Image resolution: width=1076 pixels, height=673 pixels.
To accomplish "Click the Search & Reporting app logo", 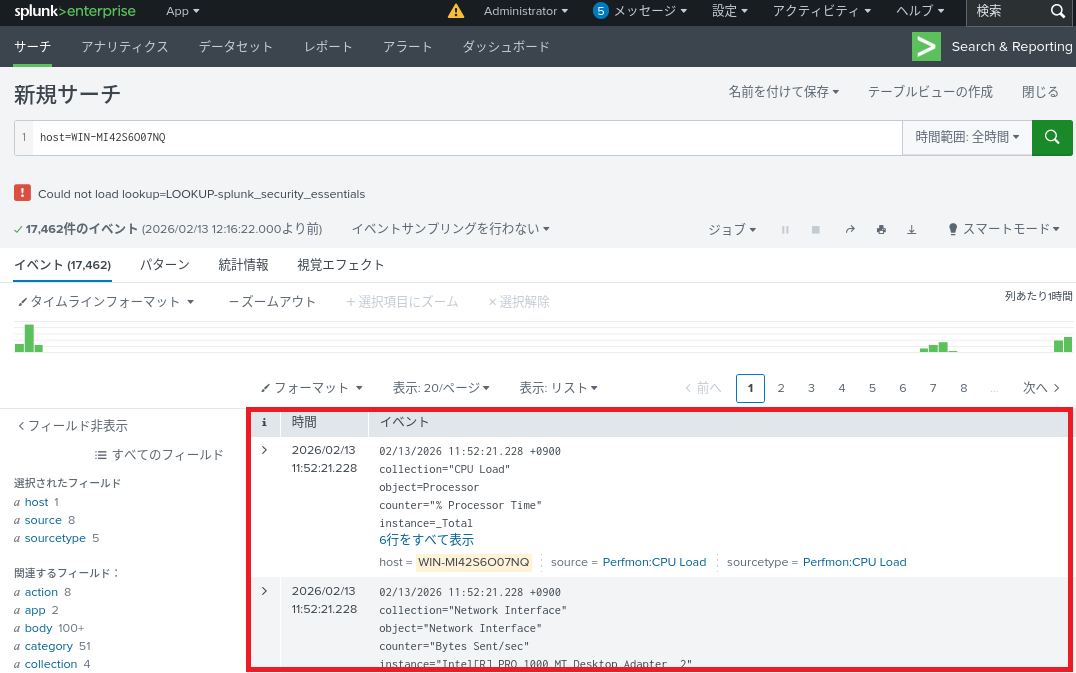I will click(x=926, y=47).
